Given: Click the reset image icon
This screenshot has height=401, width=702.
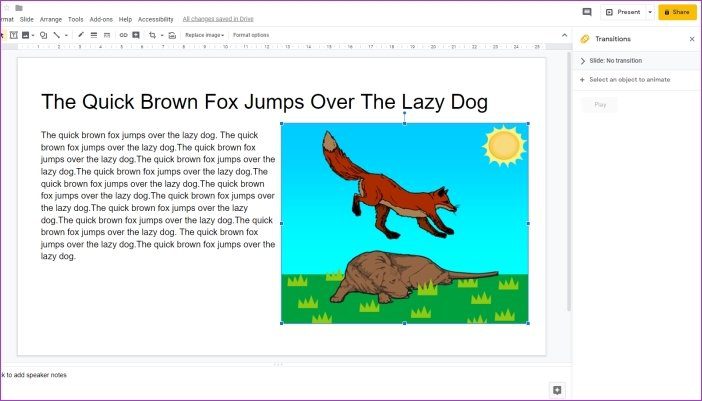Looking at the screenshot, I should (172, 35).
